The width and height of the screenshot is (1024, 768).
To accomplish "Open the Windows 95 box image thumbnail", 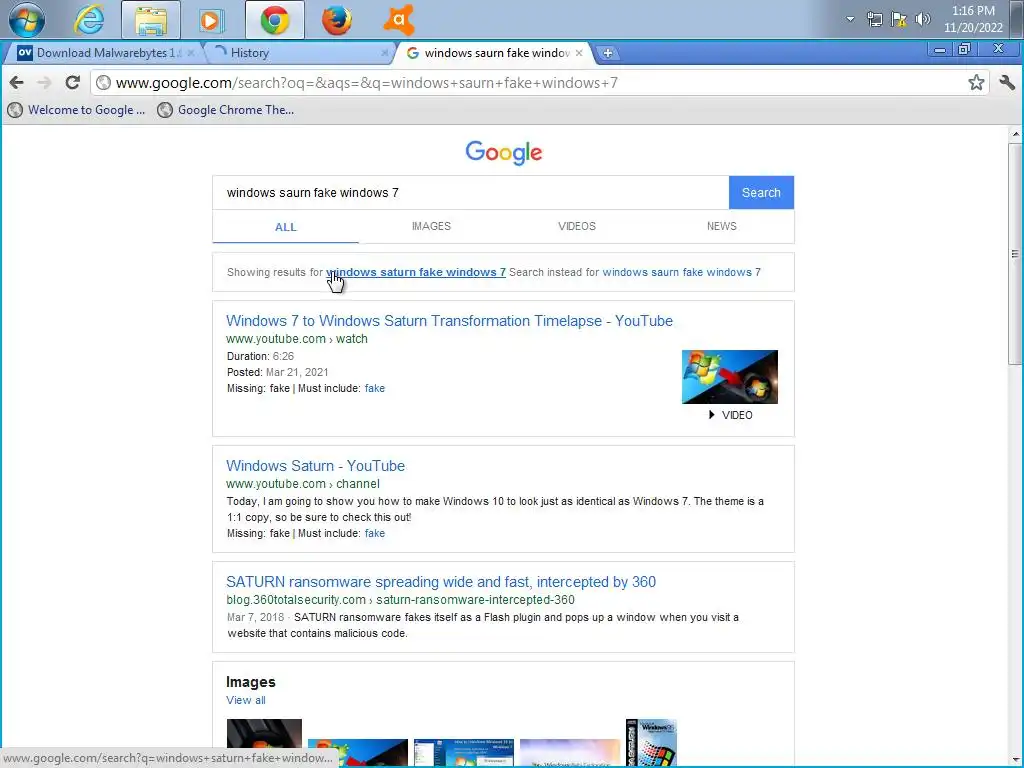I will (x=651, y=743).
